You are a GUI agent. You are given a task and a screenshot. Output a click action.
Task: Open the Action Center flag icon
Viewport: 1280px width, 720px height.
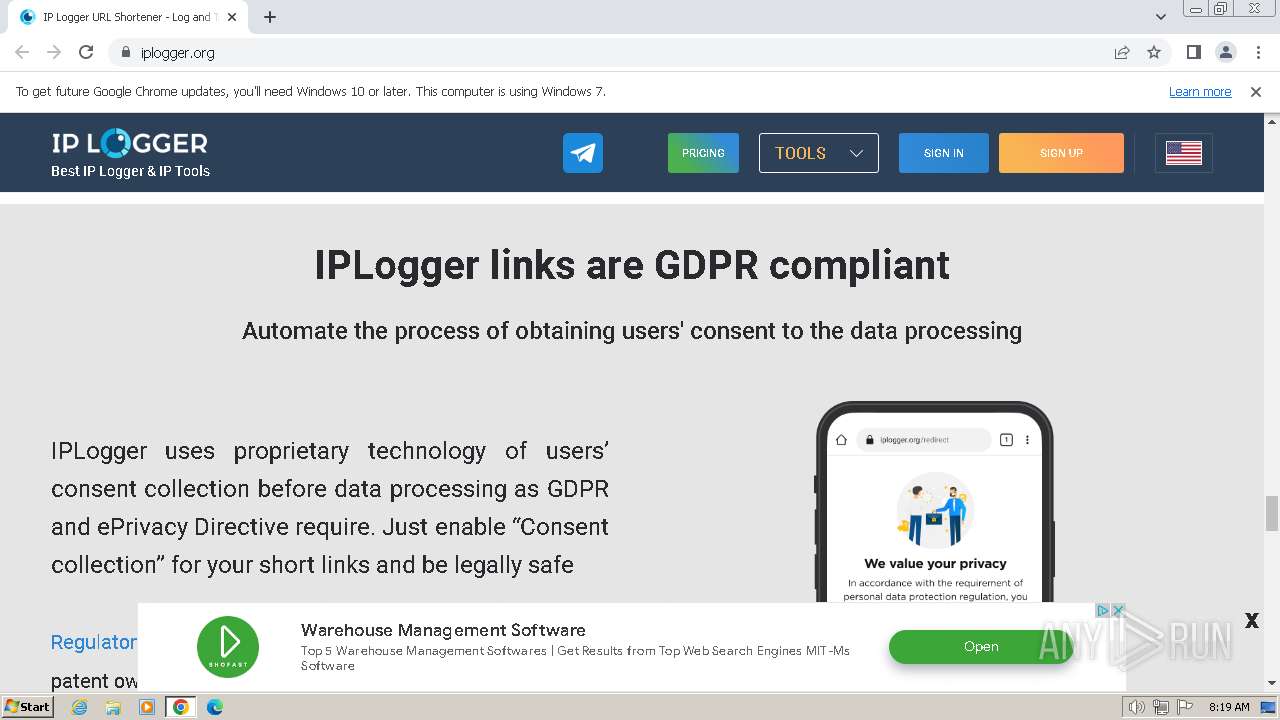point(1185,707)
